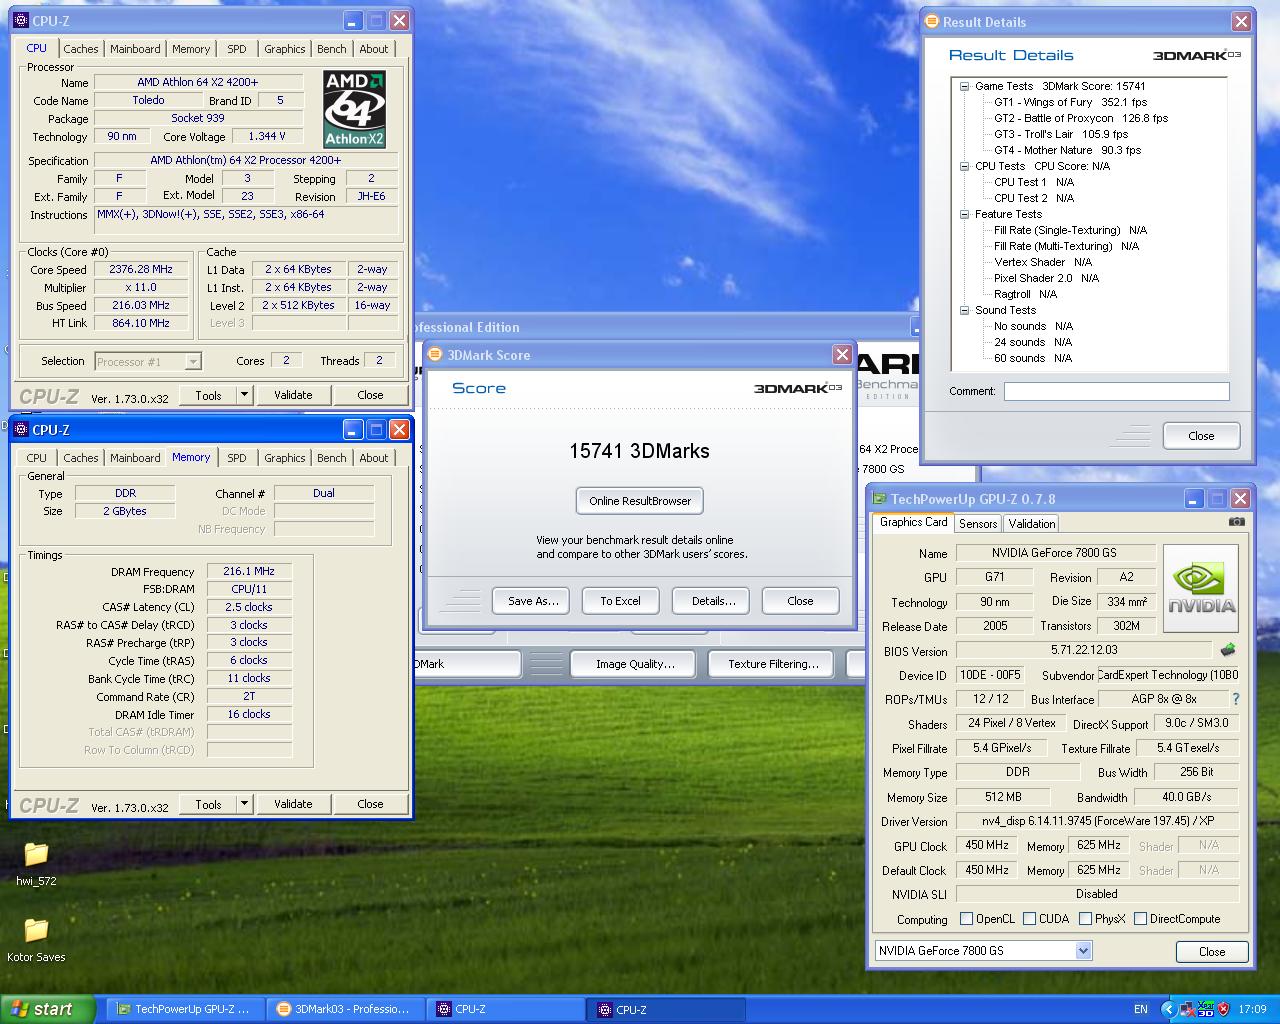Viewport: 1280px width, 1024px height.
Task: Open Graphics tab in lower CPU-Z window
Action: pyautogui.click(x=285, y=458)
